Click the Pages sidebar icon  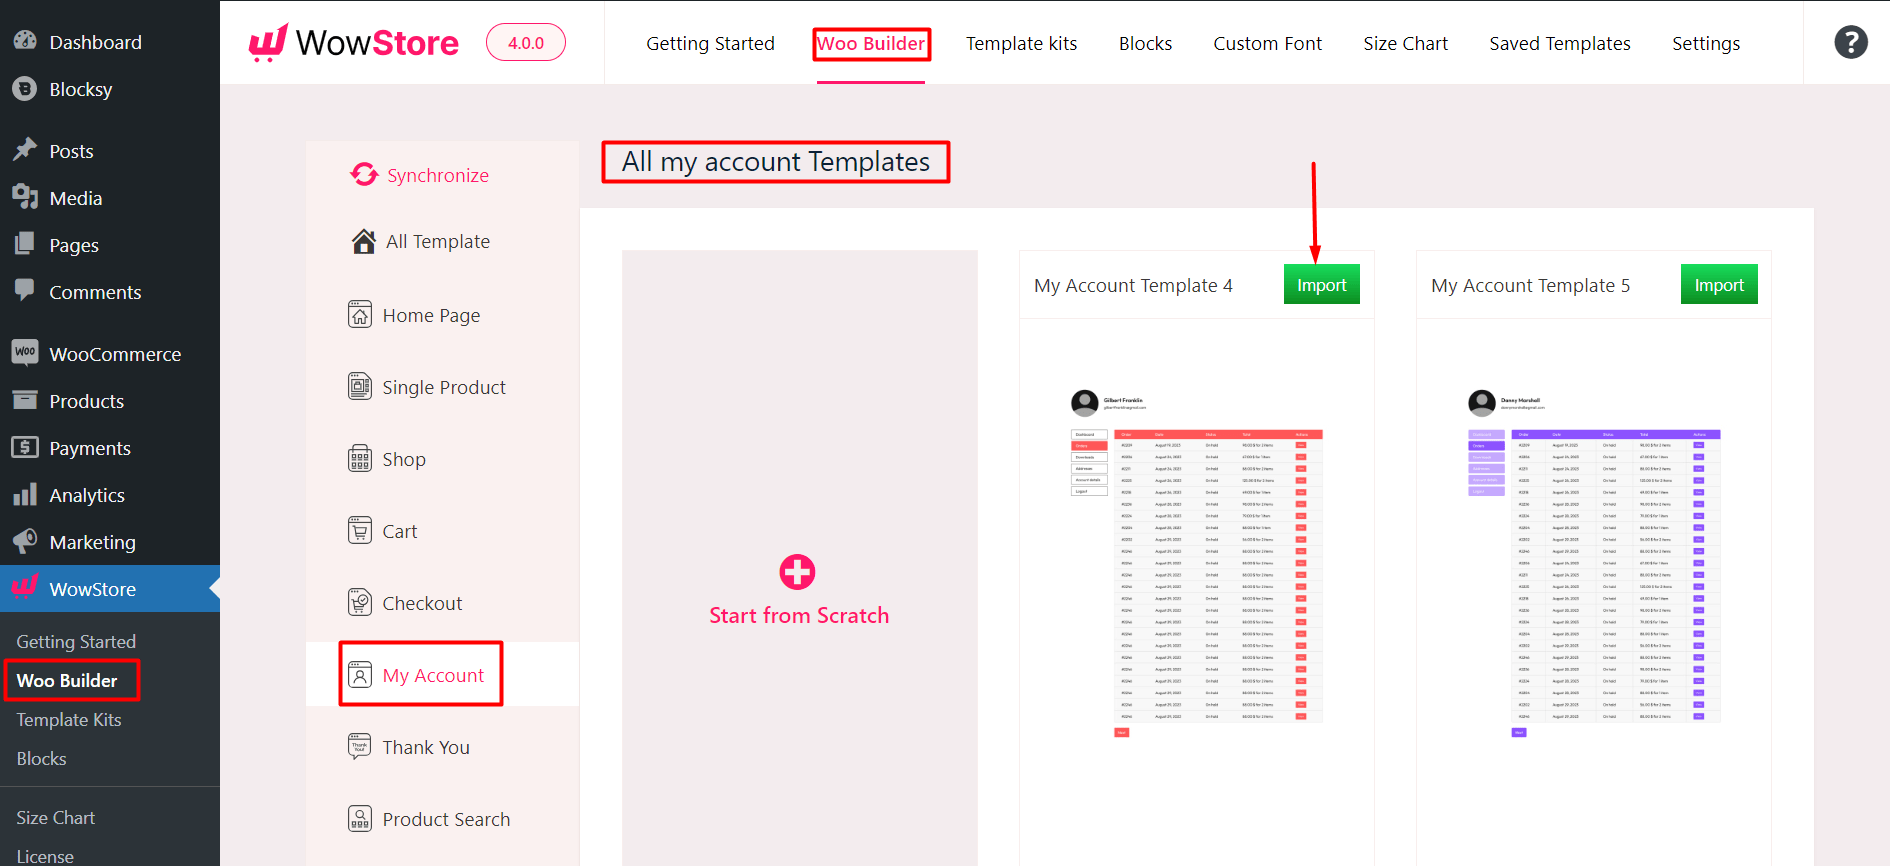click(25, 244)
